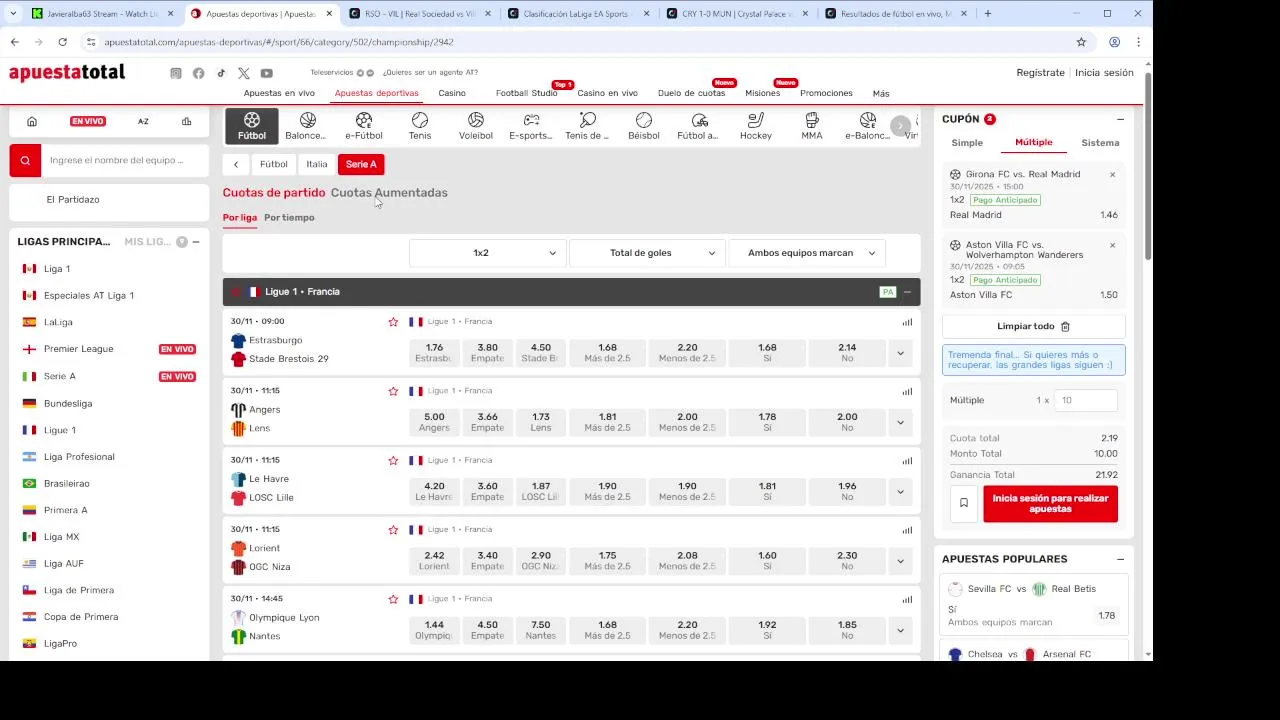Open the Casino menu item
1280x720 pixels.
pyautogui.click(x=452, y=93)
